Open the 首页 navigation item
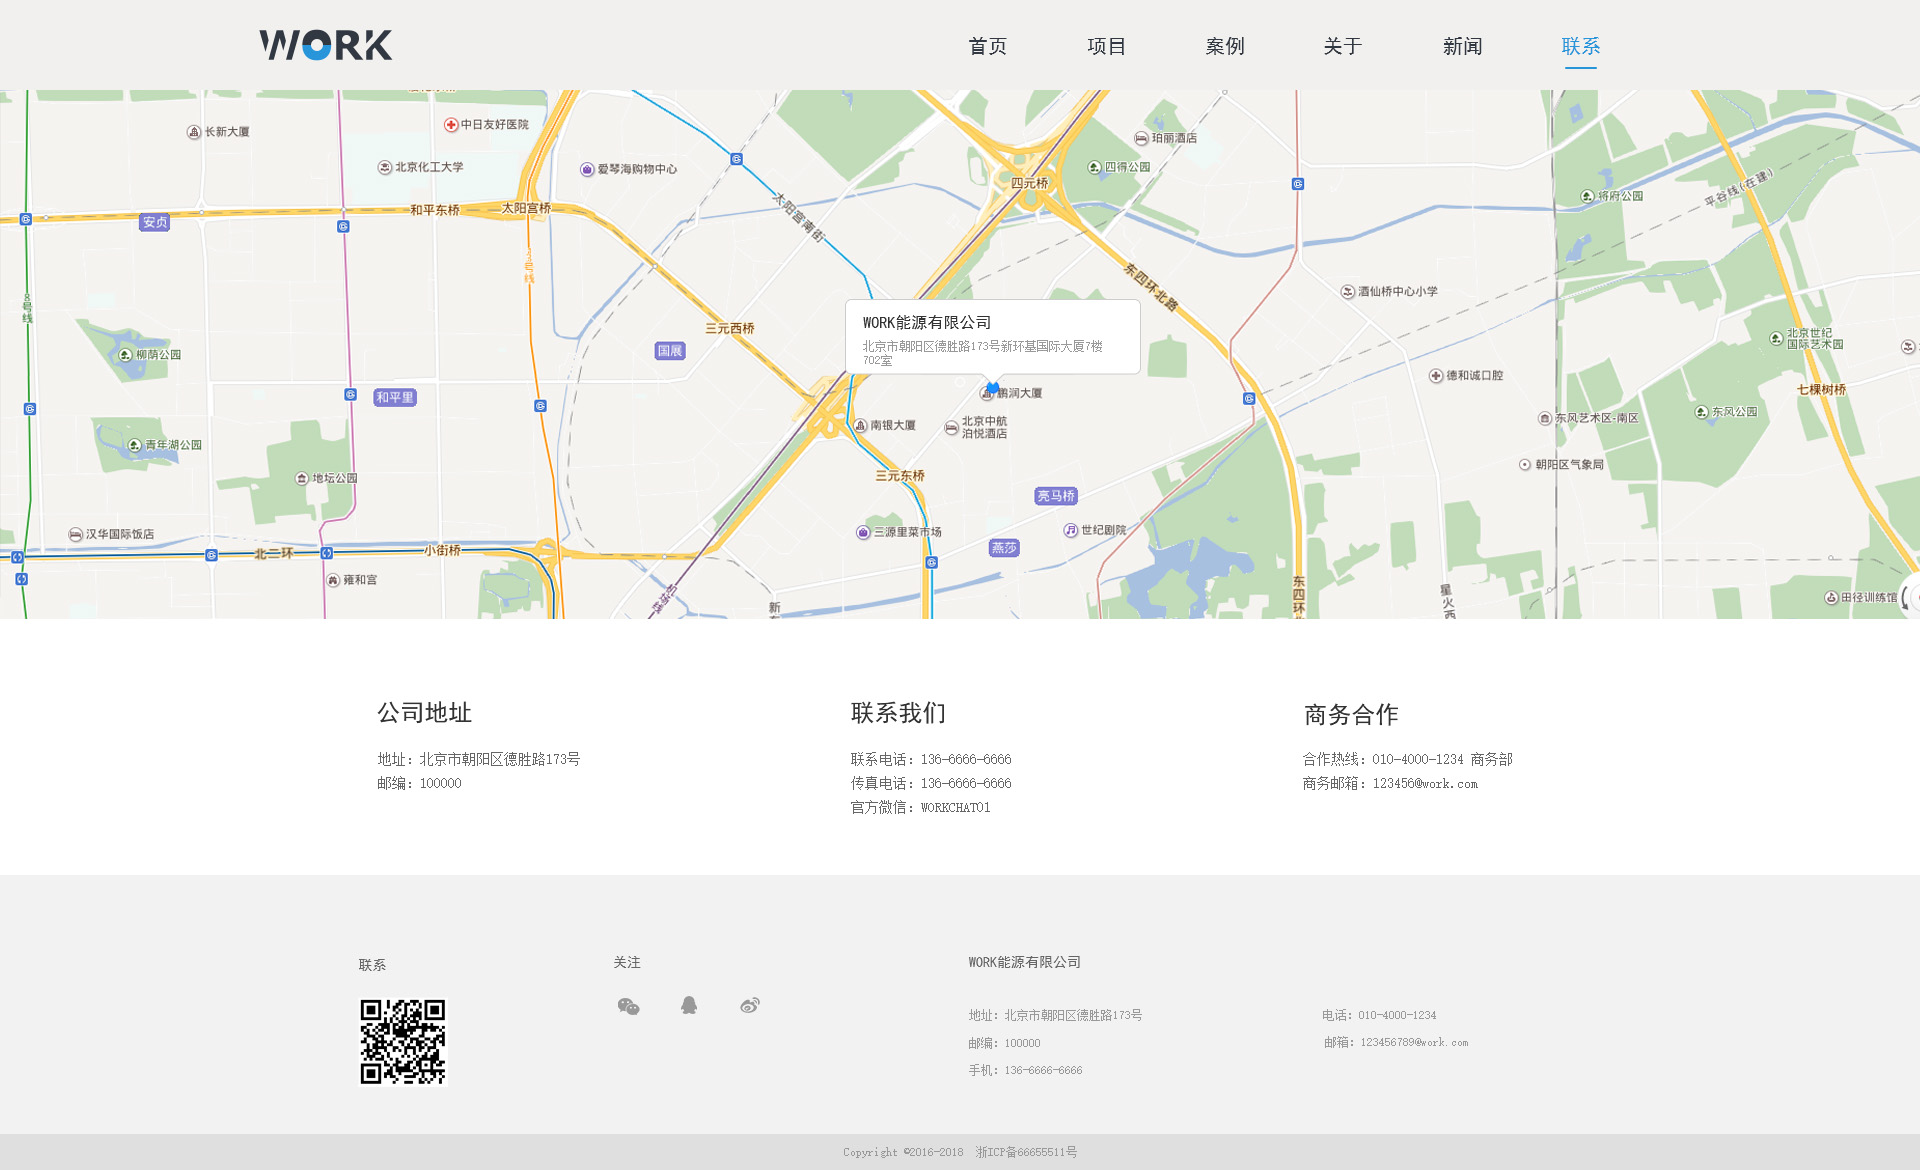1920x1170 pixels. (987, 46)
